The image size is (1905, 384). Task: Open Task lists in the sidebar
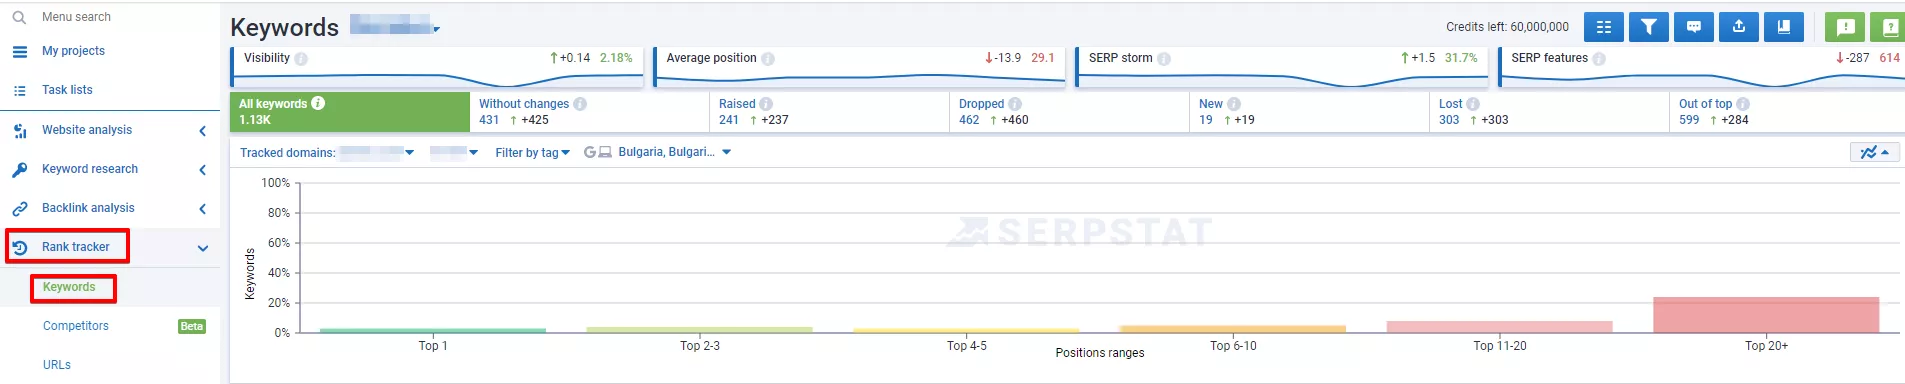tap(67, 90)
